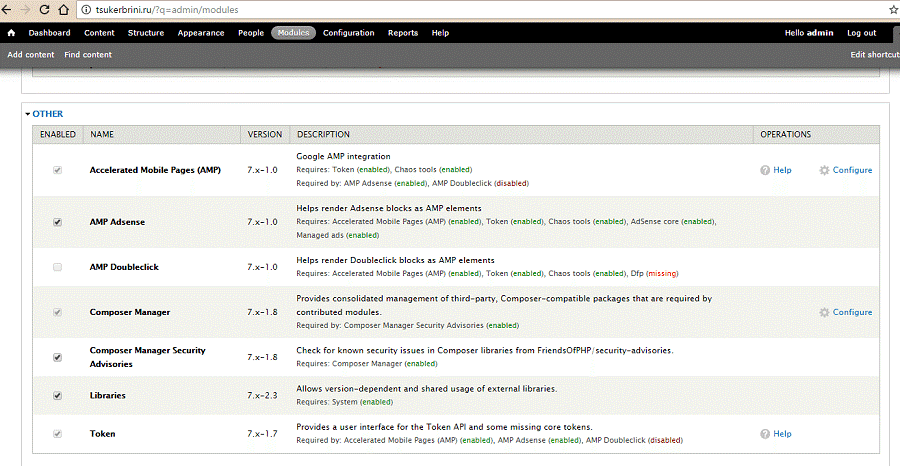
Task: Click the gear icon for Composer Manager
Action: pyautogui.click(x=824, y=312)
